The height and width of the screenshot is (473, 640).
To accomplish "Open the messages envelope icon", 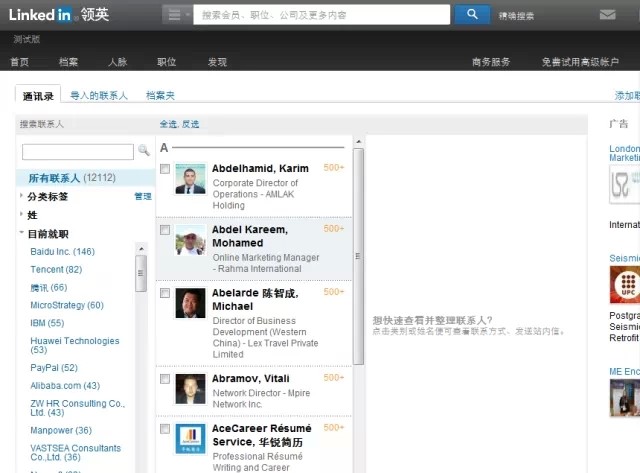I will click(607, 15).
